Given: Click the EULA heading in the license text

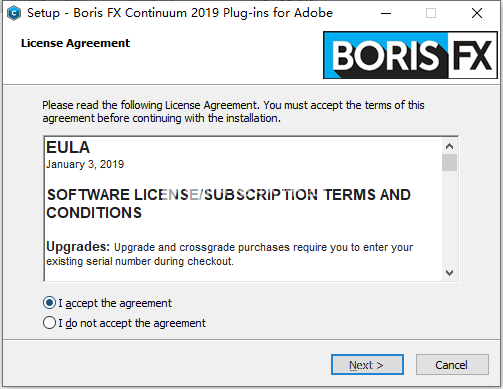Looking at the screenshot, I should tap(68, 147).
